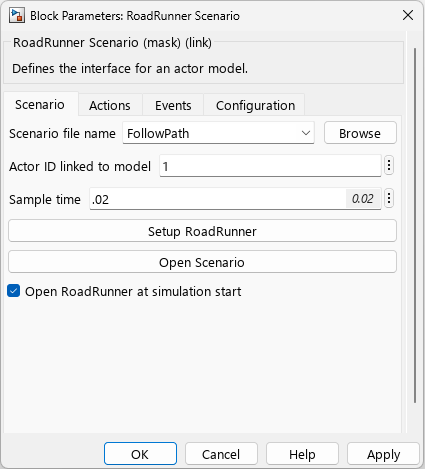Confirm with the OK button
Image resolution: width=425 pixels, height=469 pixels.
[x=140, y=454]
